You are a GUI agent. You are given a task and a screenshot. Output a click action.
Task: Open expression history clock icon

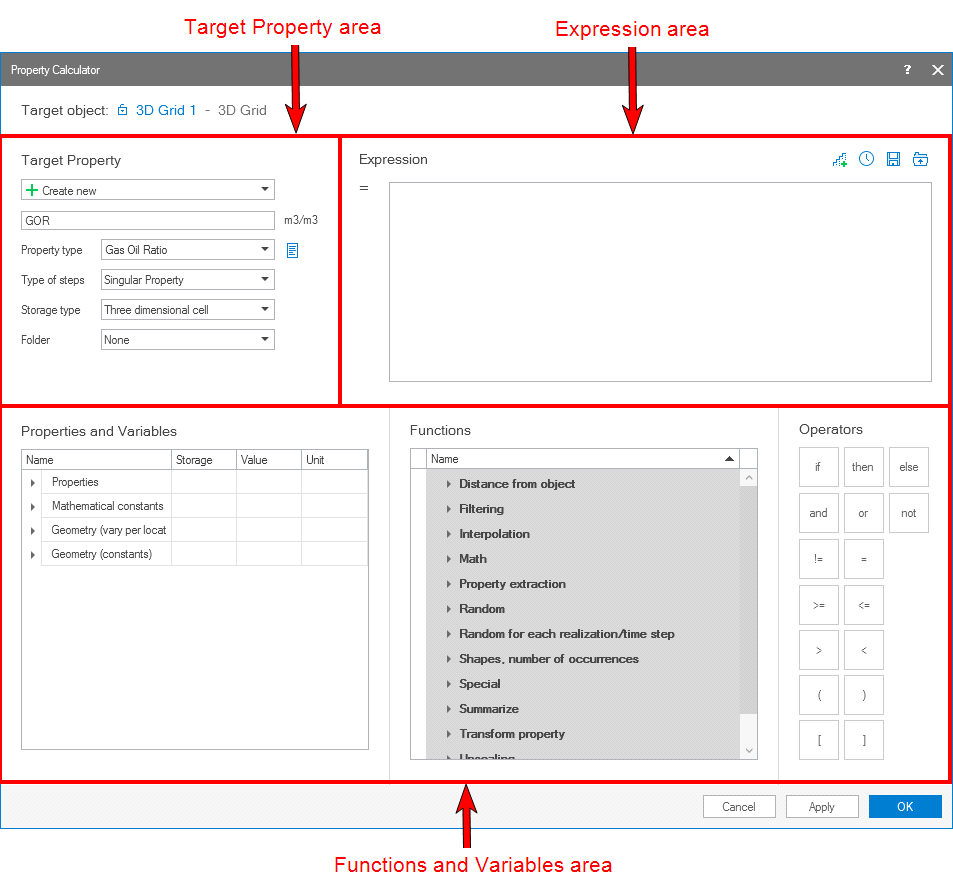[867, 159]
